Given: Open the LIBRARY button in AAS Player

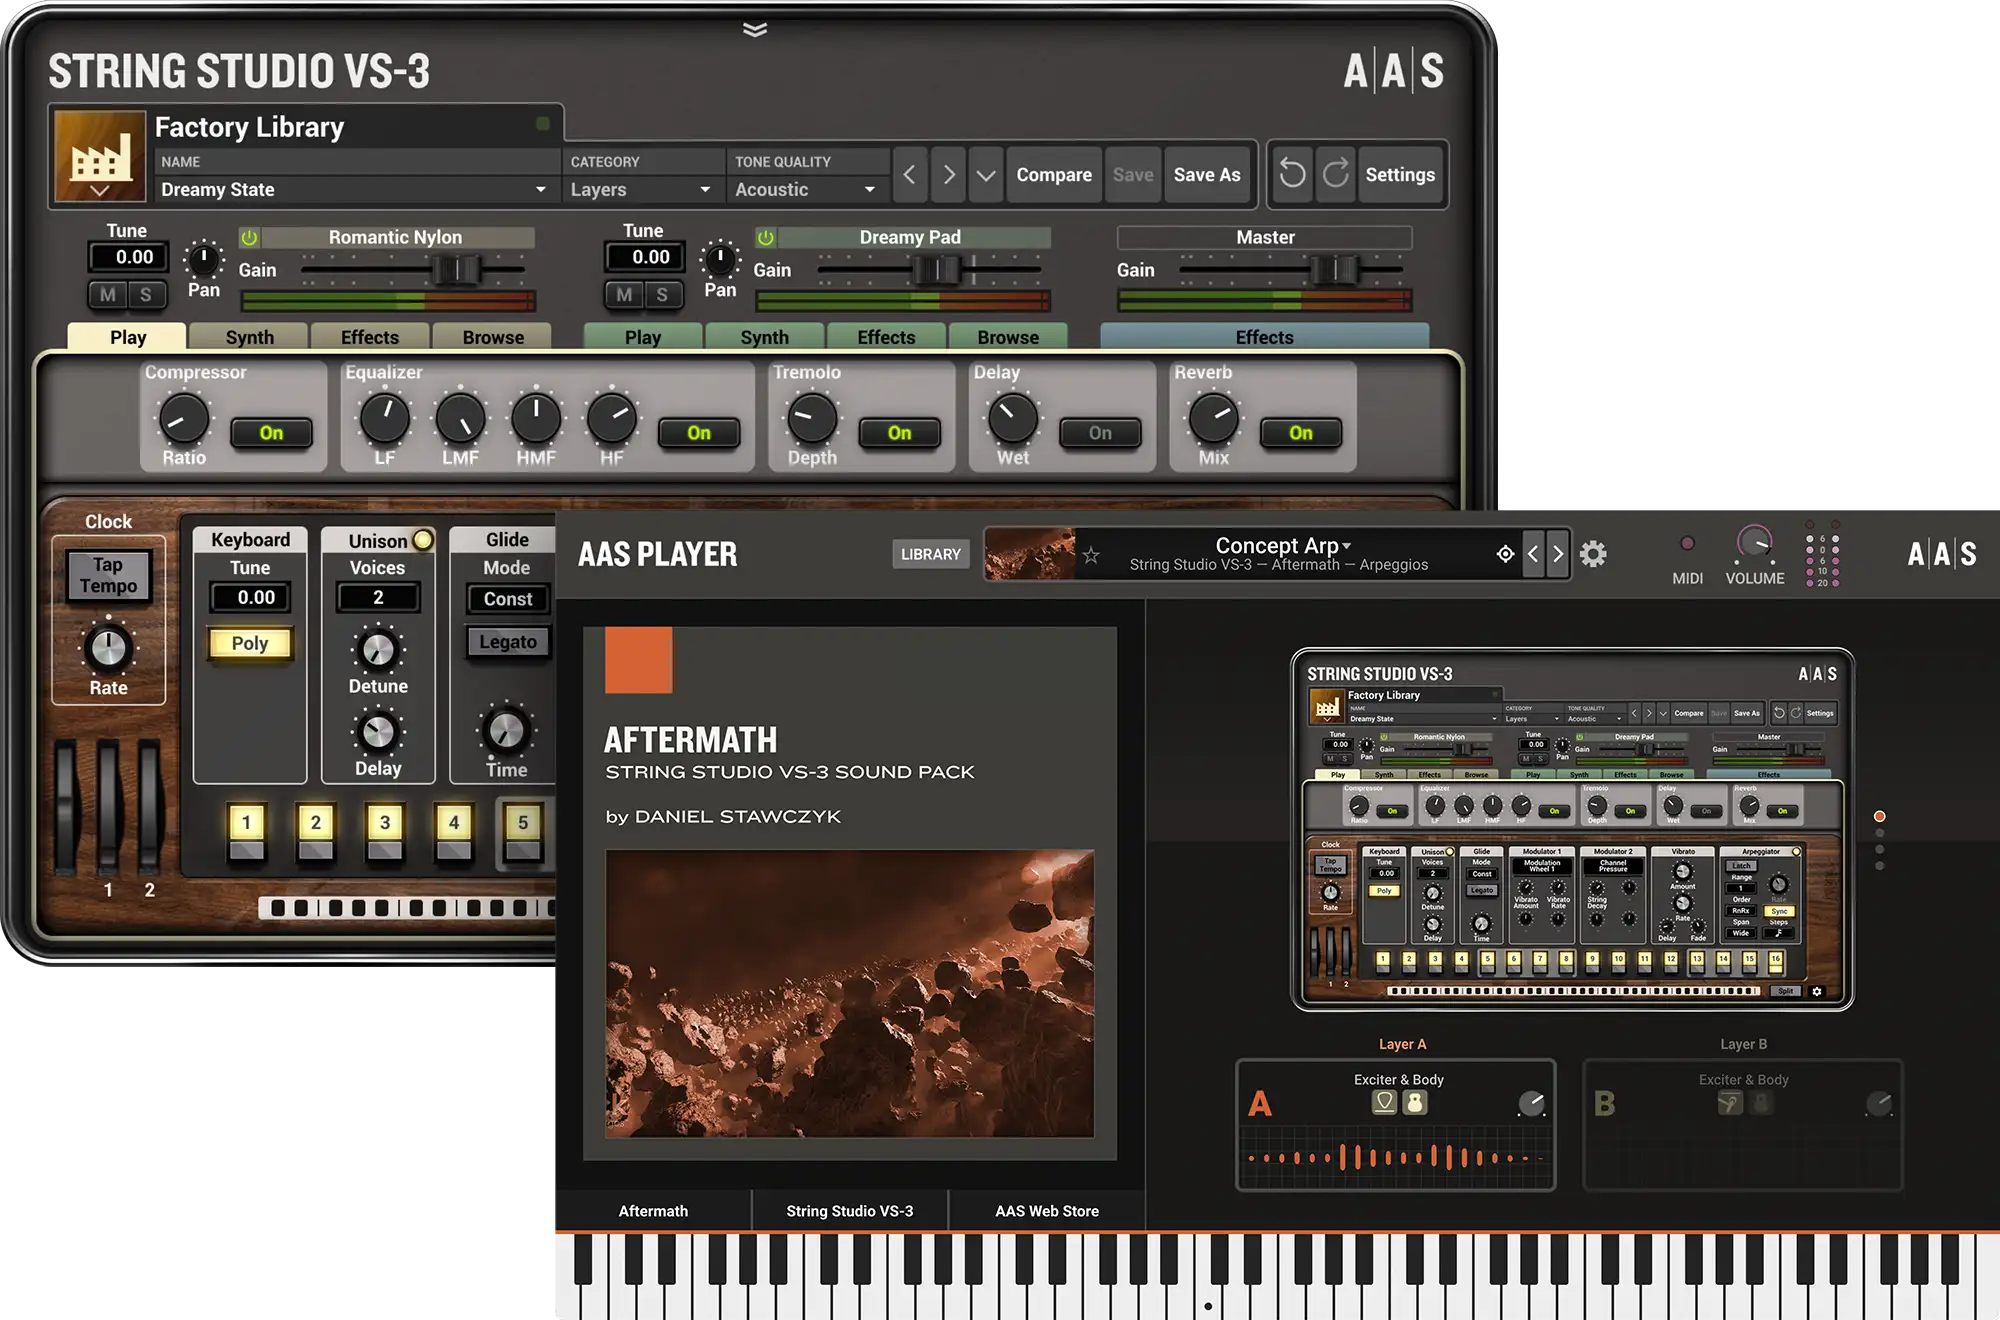Looking at the screenshot, I should (930, 554).
